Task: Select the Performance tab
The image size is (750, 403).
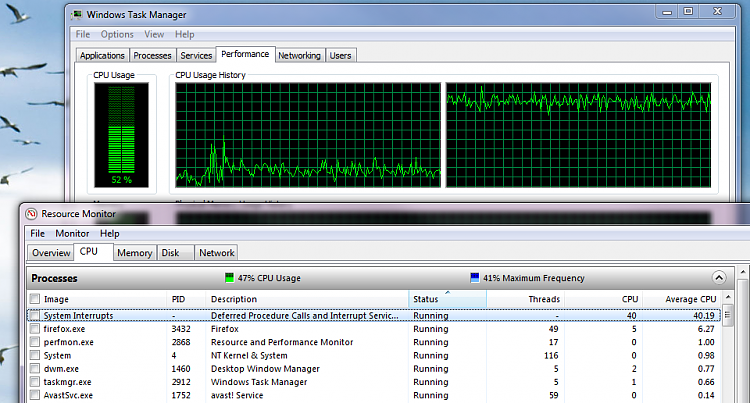Action: coord(245,54)
